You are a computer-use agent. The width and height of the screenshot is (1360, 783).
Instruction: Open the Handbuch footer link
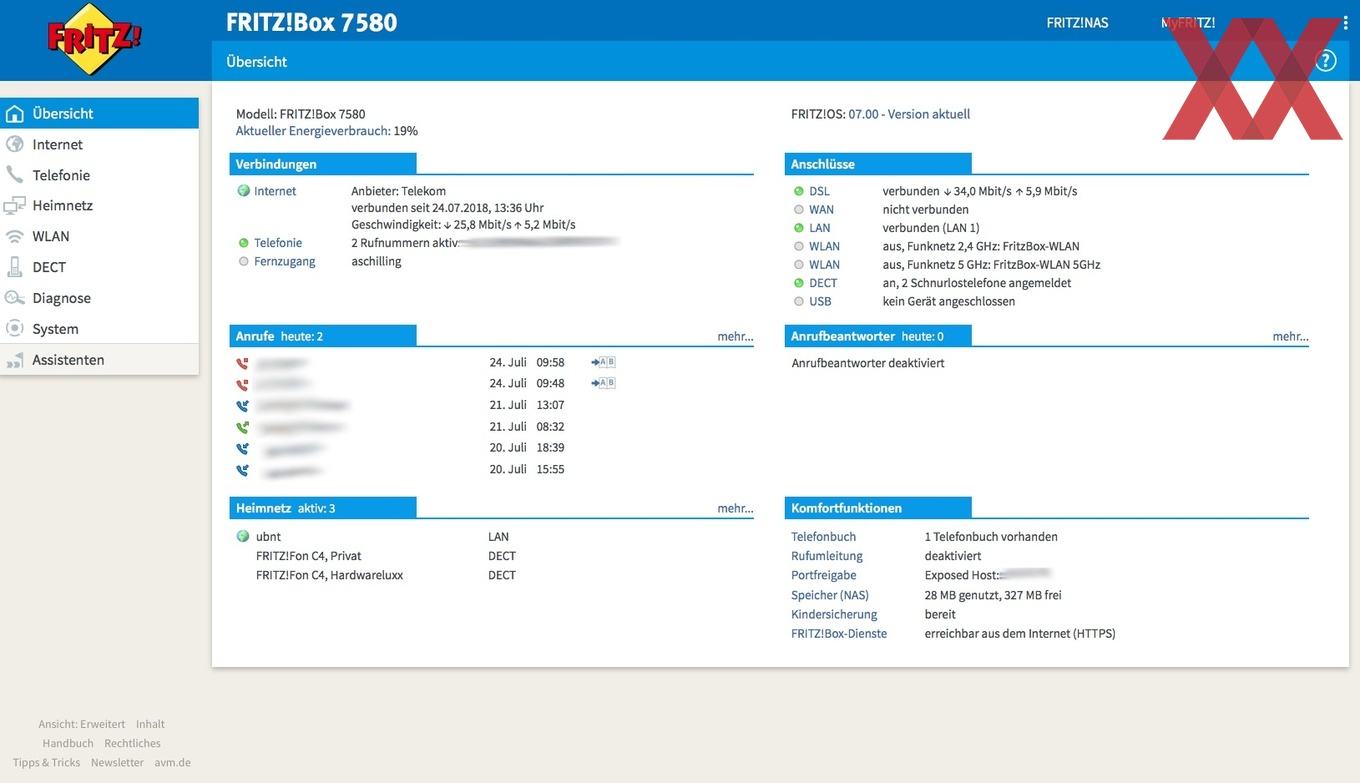pyautogui.click(x=68, y=743)
